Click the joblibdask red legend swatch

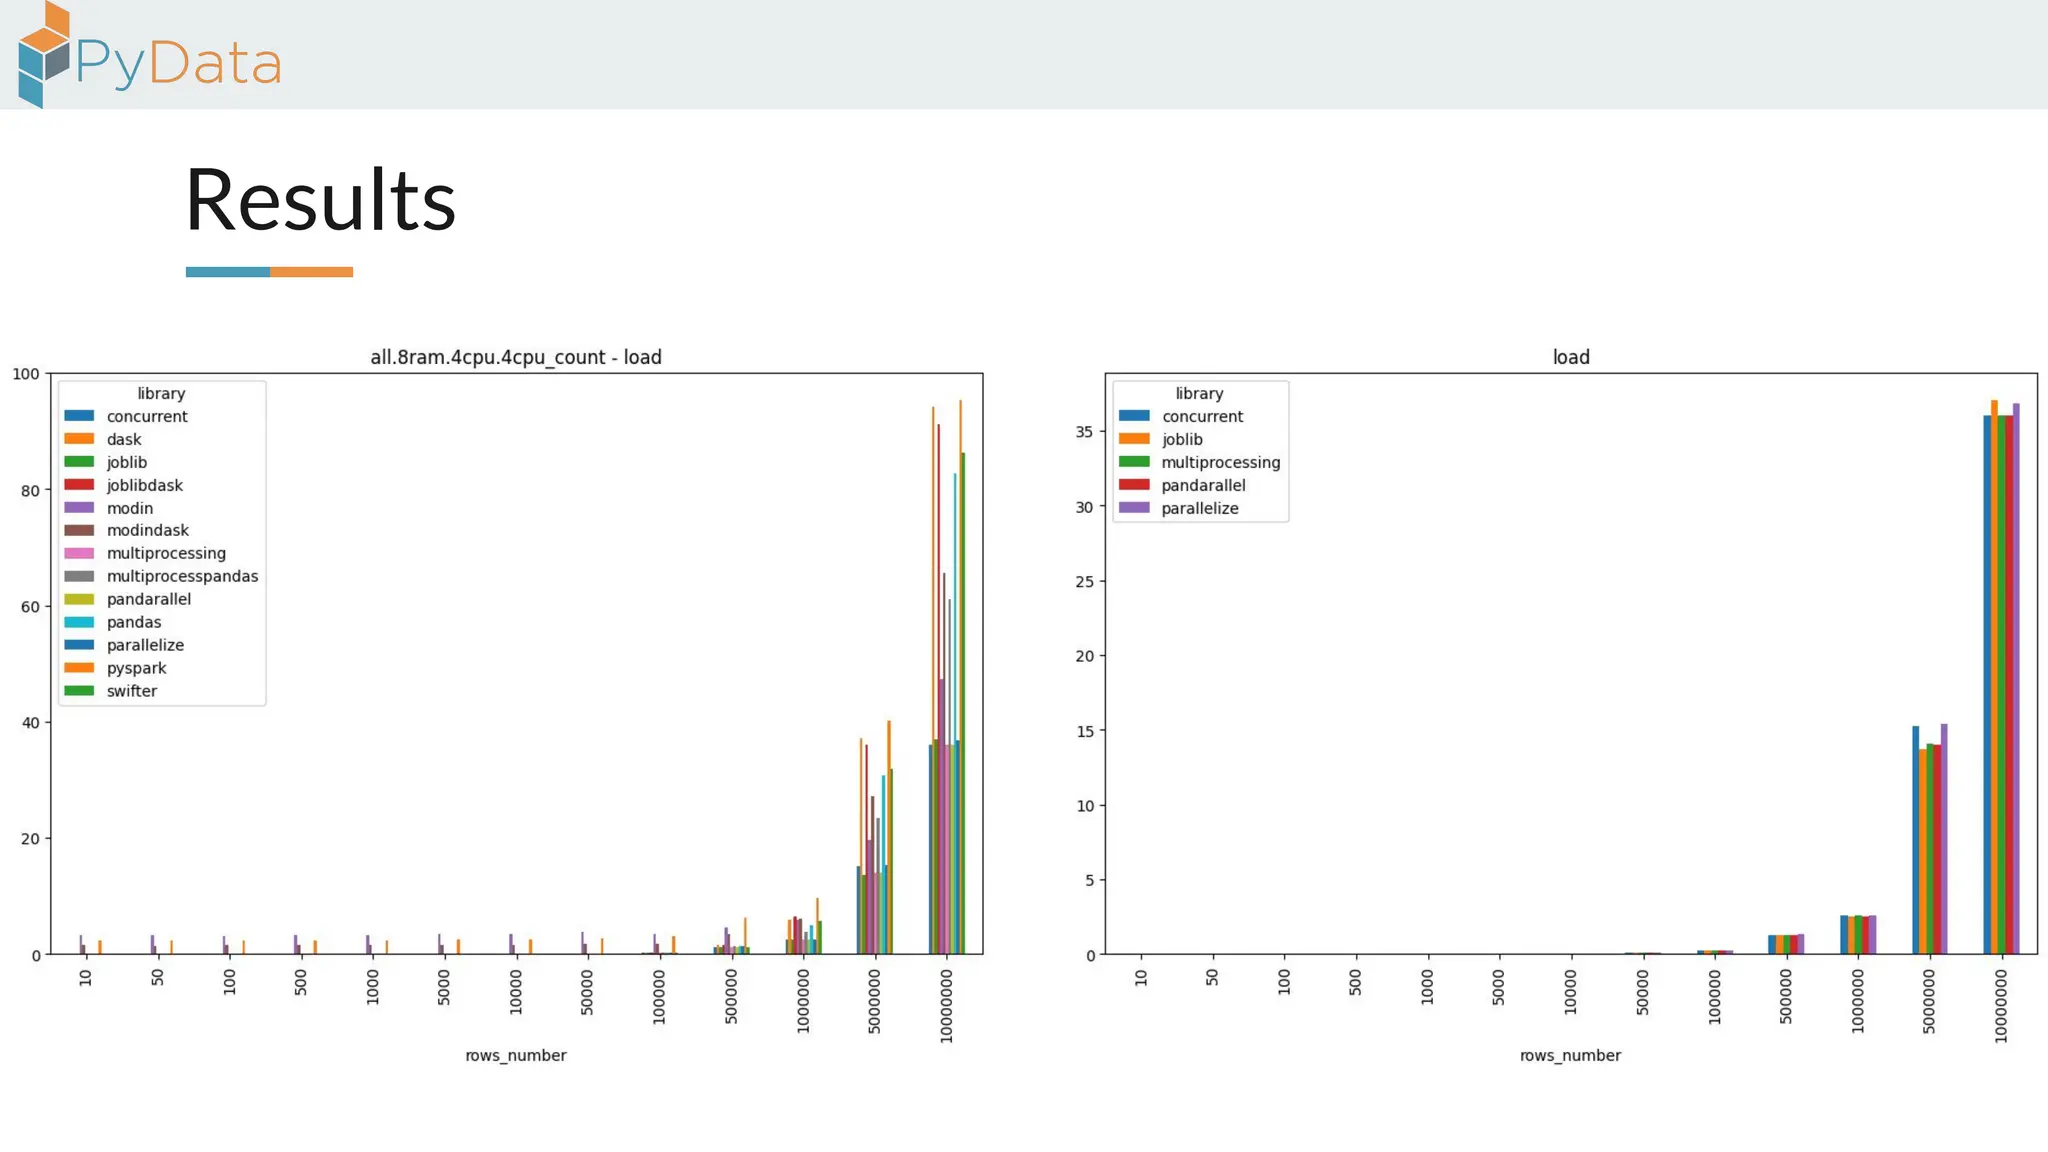click(x=79, y=485)
